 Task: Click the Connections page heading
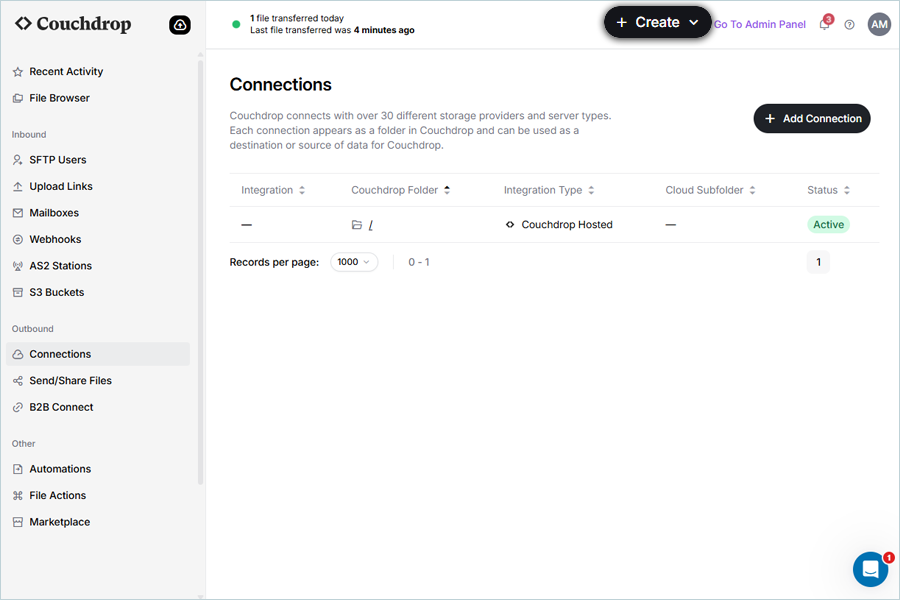click(x=281, y=84)
